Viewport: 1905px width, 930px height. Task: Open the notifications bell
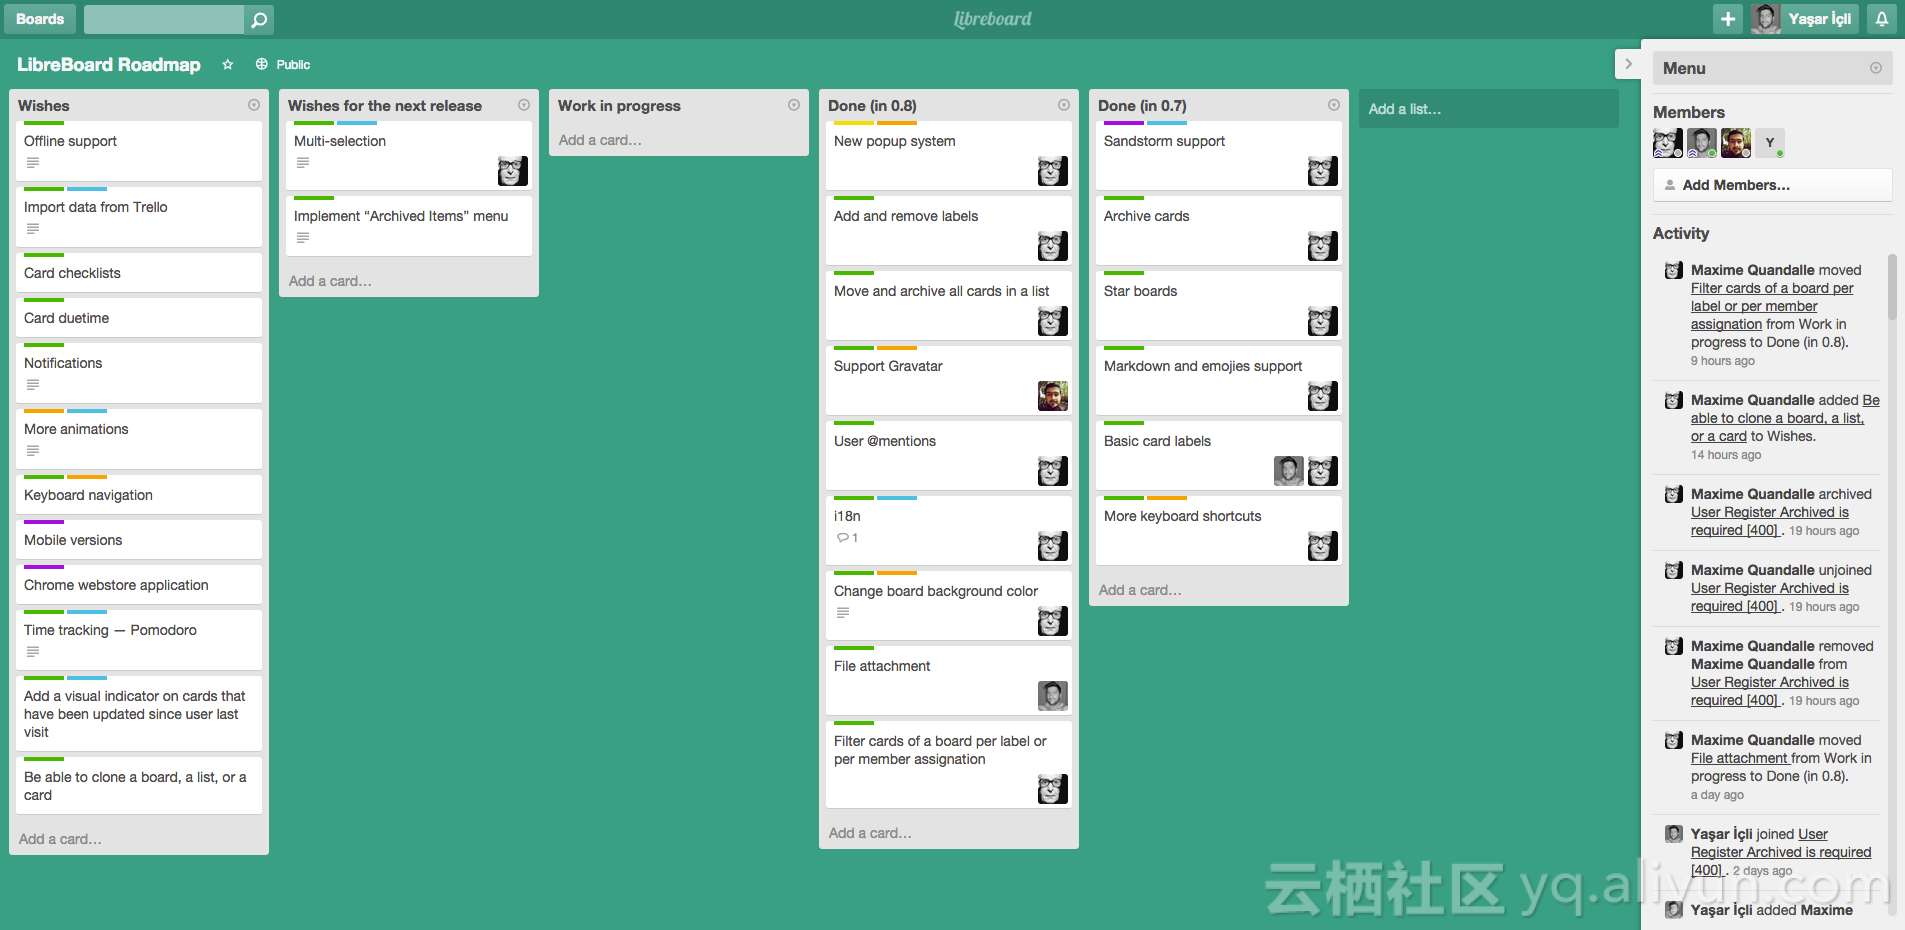[x=1881, y=19]
